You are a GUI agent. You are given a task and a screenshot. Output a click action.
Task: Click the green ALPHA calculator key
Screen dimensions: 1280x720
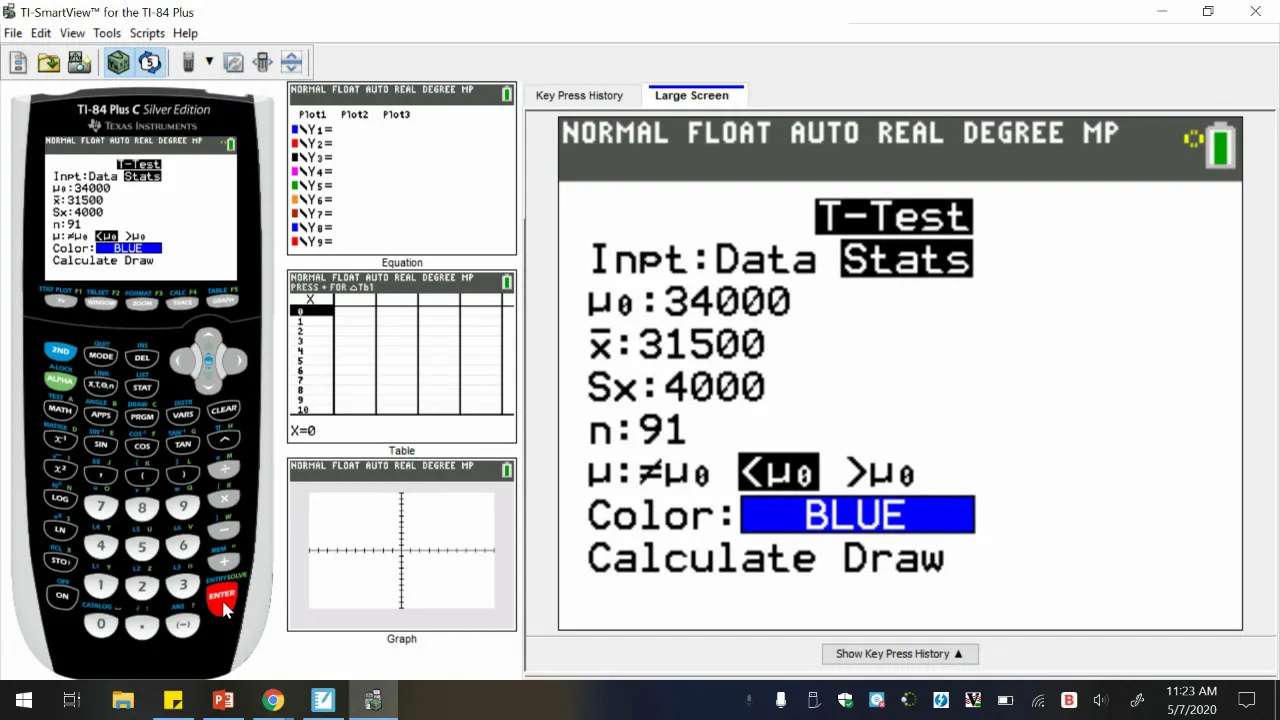(x=60, y=380)
